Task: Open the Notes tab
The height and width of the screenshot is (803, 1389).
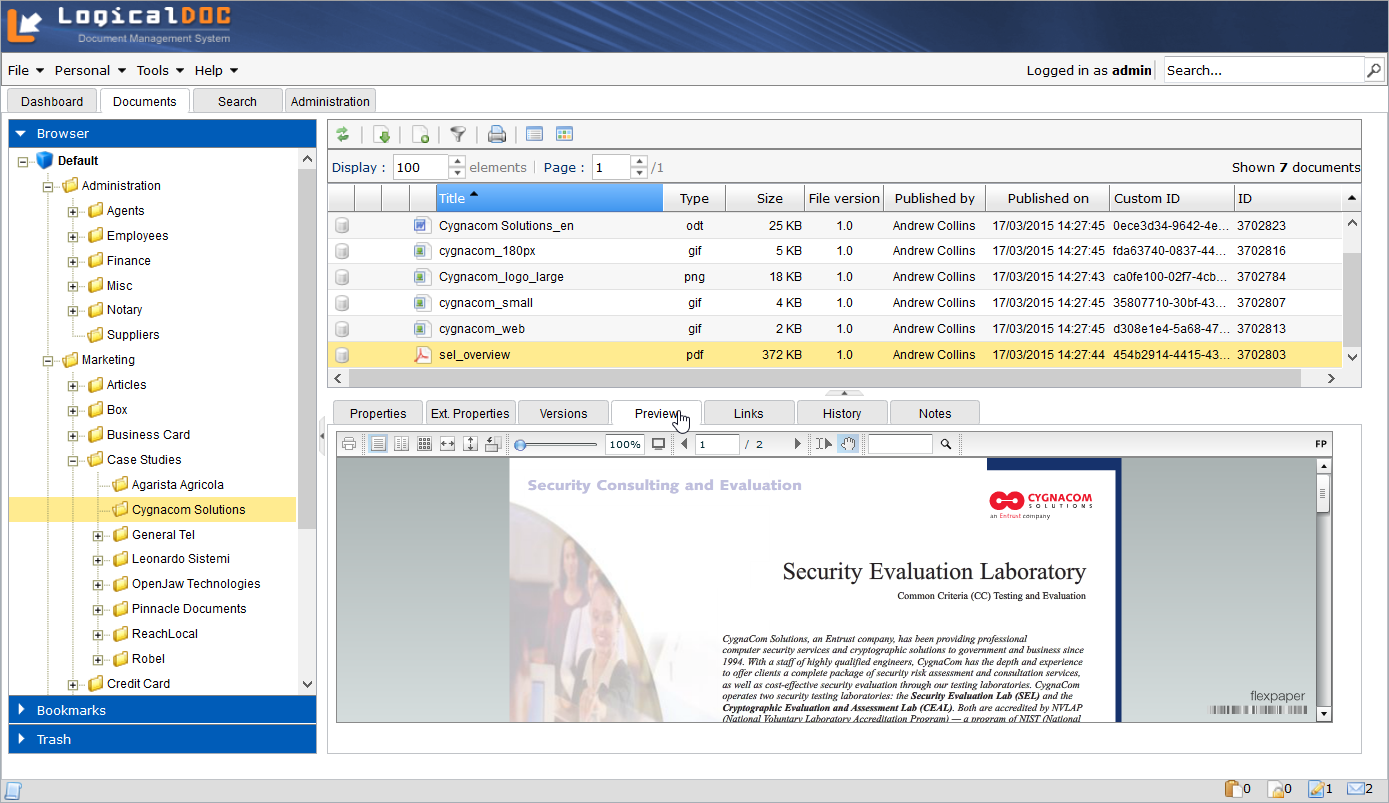Action: pos(935,413)
